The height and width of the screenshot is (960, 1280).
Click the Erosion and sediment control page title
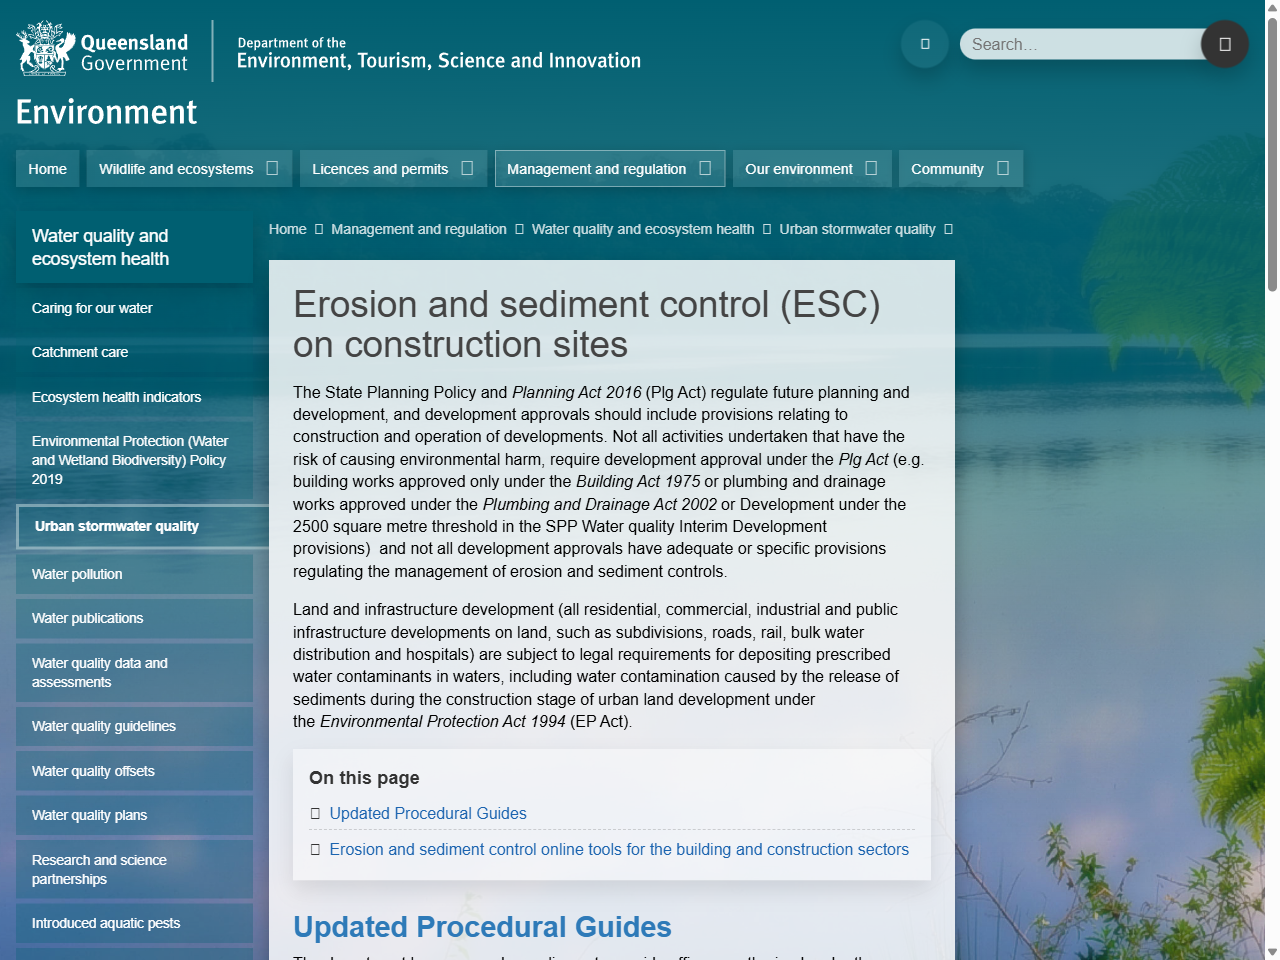click(x=586, y=324)
